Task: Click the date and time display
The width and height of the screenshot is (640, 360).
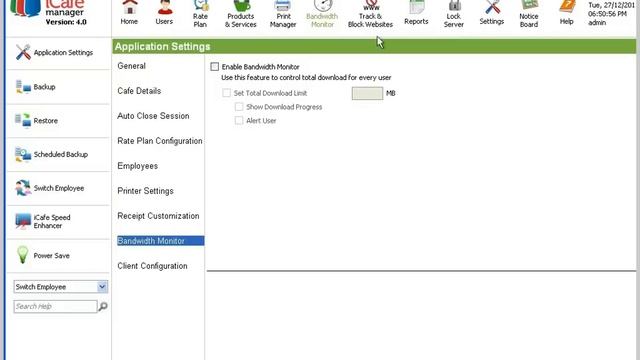Action: tap(611, 9)
